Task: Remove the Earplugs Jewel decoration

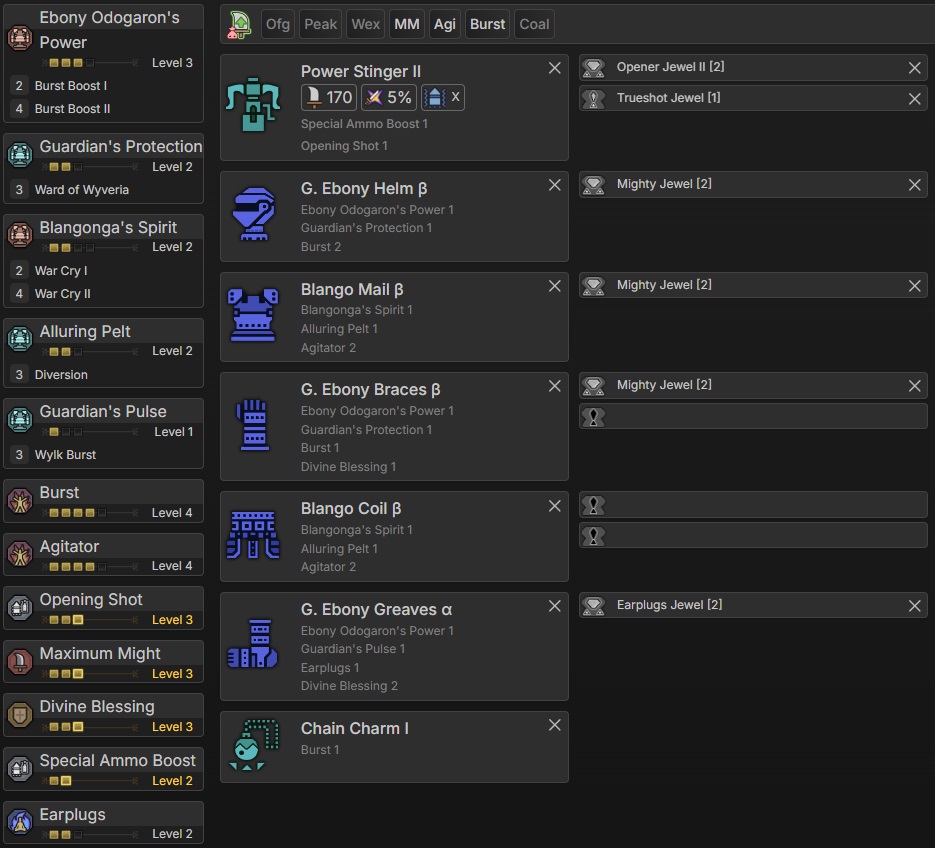Action: pyautogui.click(x=914, y=606)
